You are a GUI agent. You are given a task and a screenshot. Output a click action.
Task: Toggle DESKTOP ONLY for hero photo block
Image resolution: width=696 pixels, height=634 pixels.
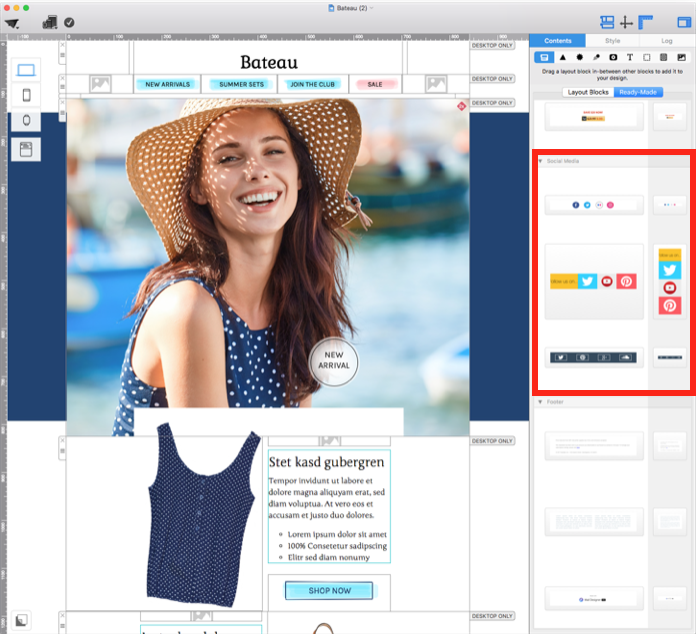(492, 103)
